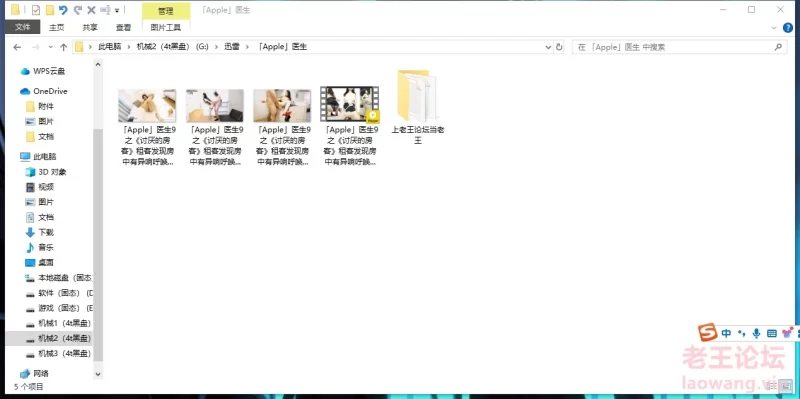The image size is (800, 399).
Task: Open 桌面 in the navigation pane
Action: 40,263
